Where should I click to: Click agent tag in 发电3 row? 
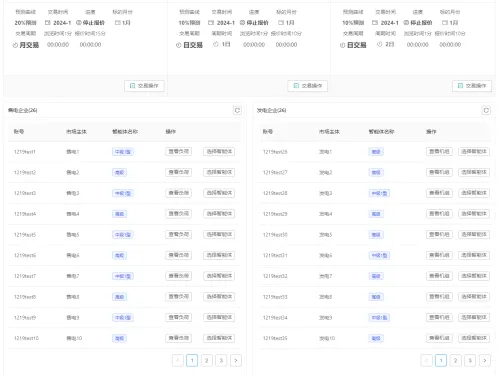click(x=379, y=193)
